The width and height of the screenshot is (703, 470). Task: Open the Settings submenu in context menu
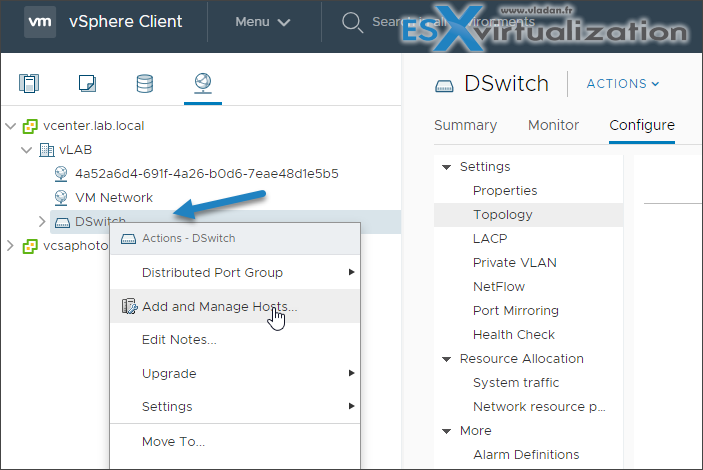235,406
